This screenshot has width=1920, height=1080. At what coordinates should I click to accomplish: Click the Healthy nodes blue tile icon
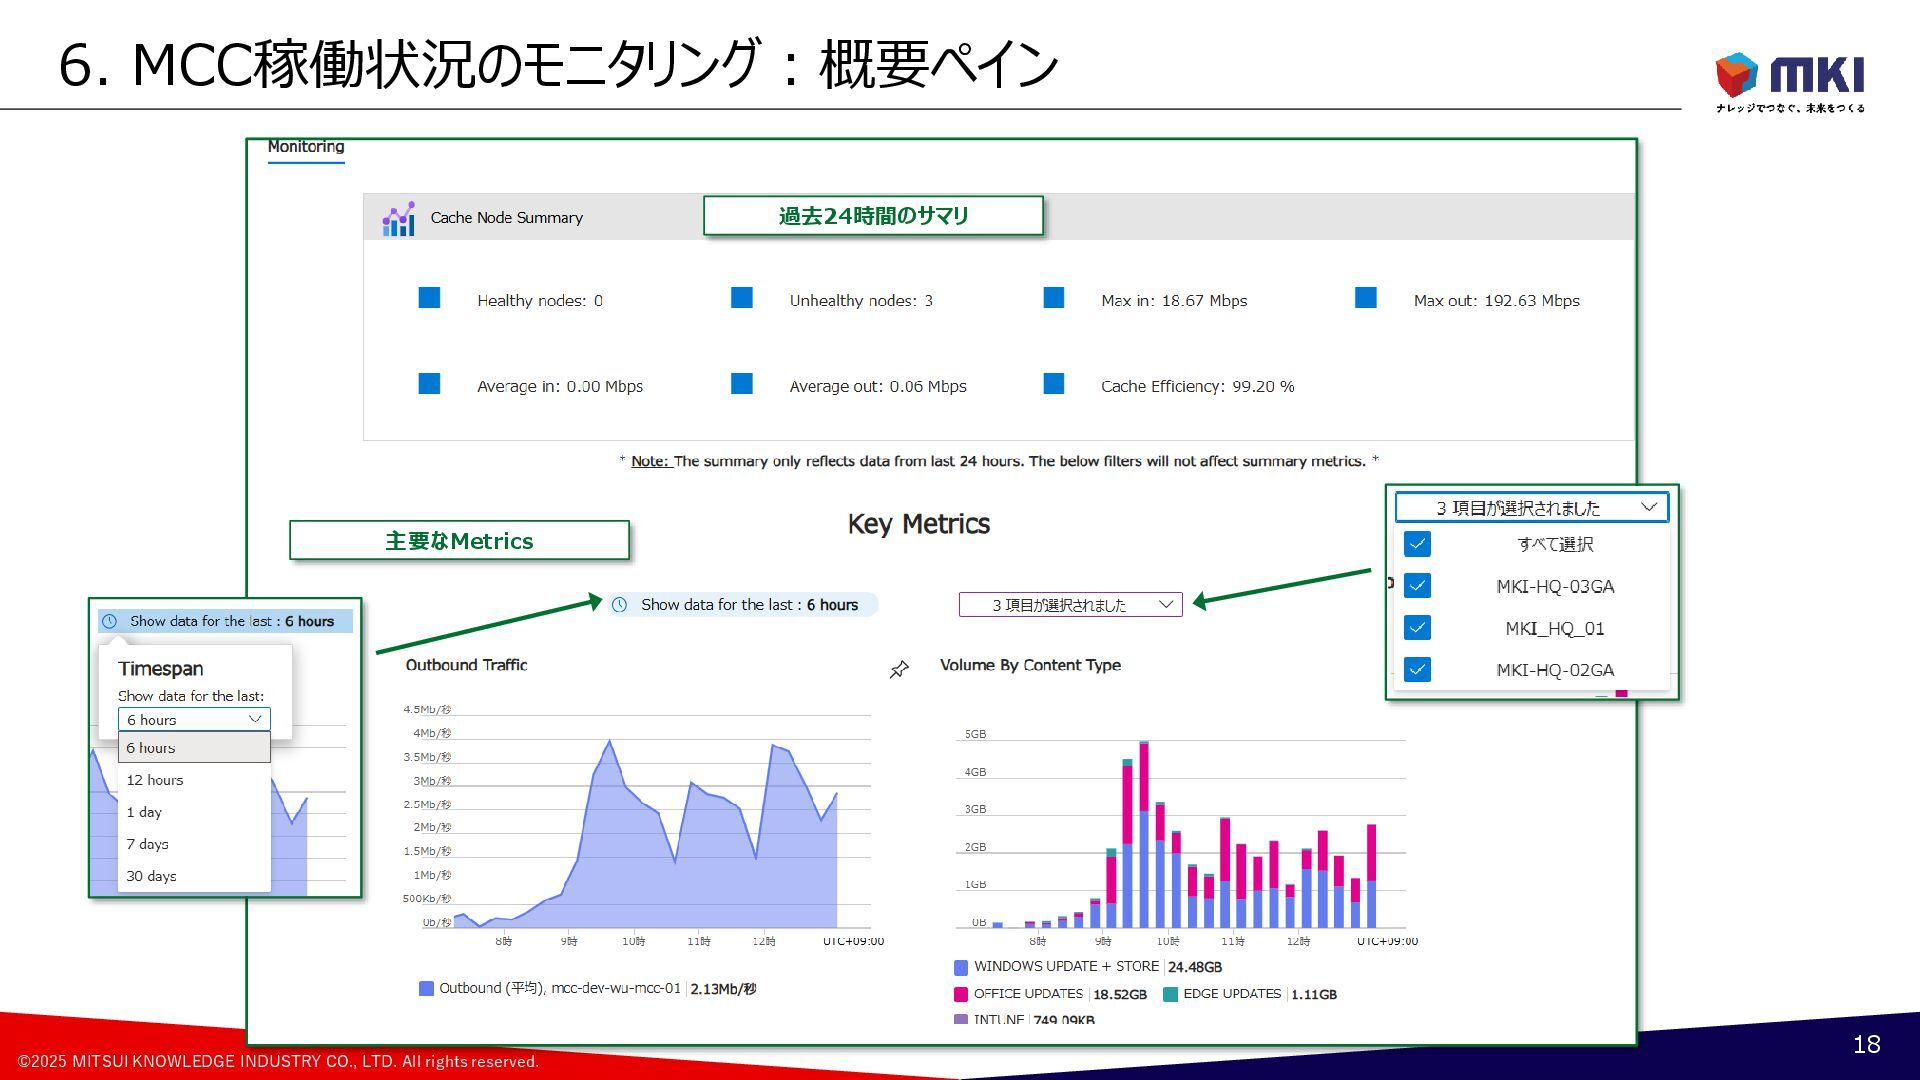(429, 298)
